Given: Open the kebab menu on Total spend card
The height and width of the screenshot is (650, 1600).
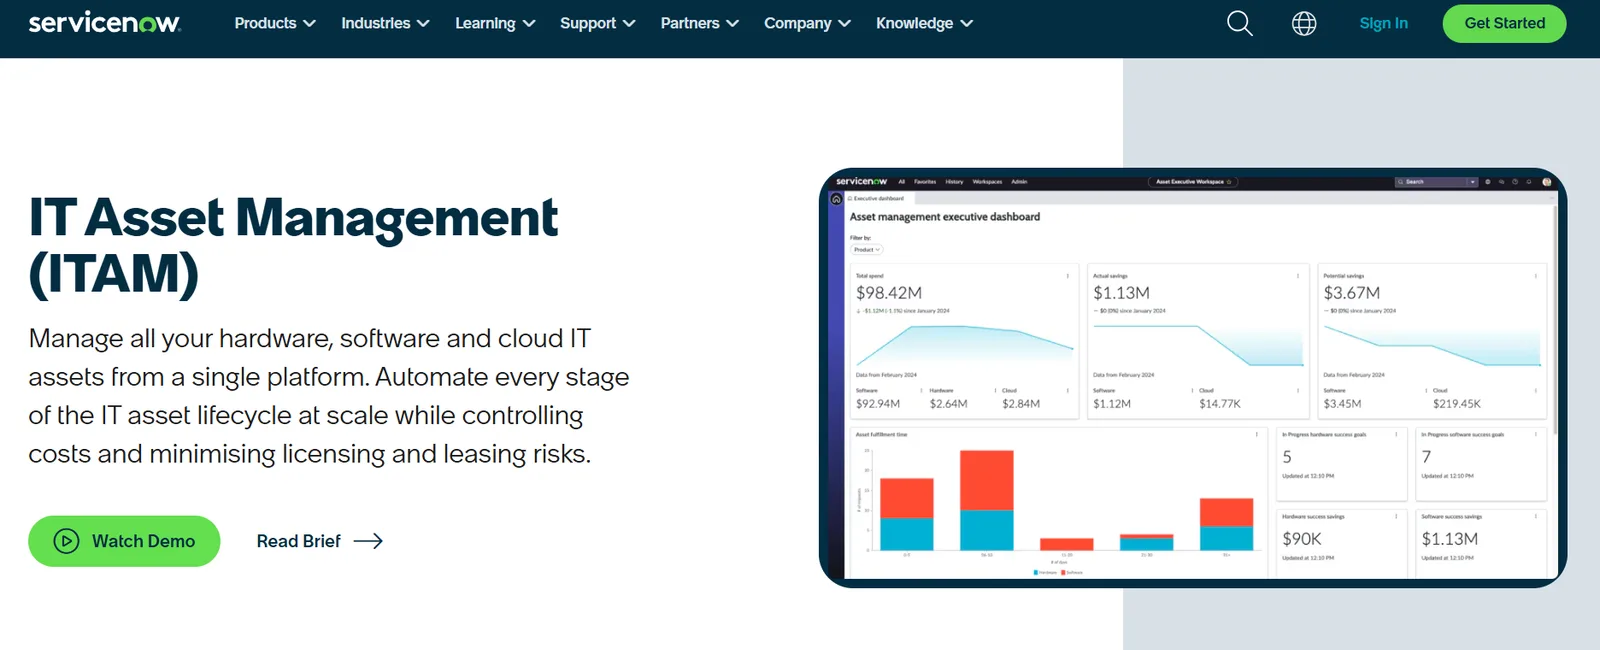Looking at the screenshot, I should pyautogui.click(x=1068, y=276).
